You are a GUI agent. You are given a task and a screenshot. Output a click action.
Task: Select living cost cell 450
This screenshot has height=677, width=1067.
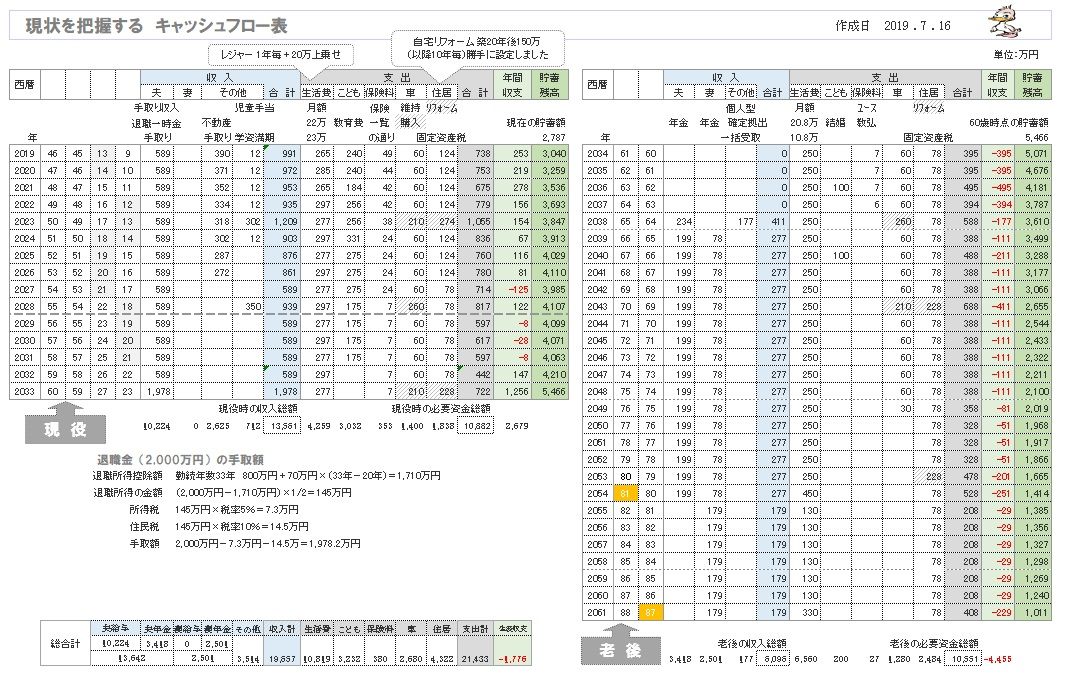coord(805,493)
